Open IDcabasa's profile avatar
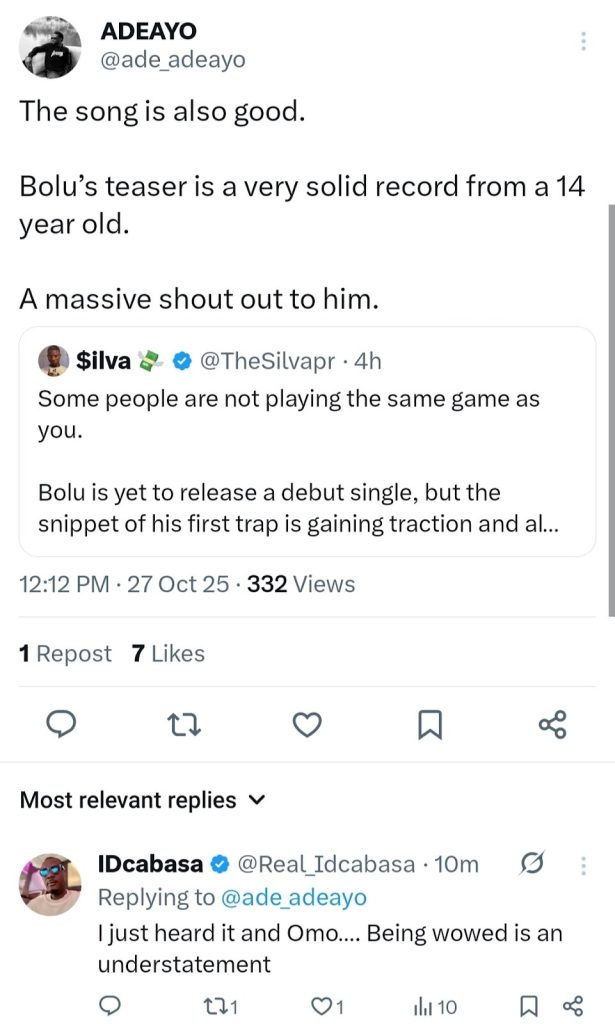Screen dimensions: 615x1024 coord(51,884)
